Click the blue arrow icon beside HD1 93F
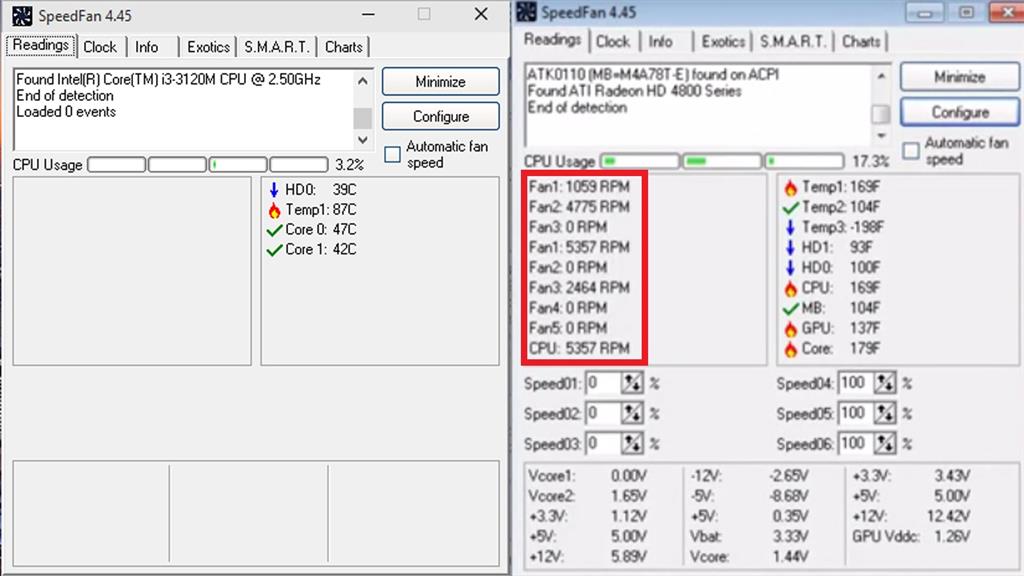Image resolution: width=1024 pixels, height=576 pixels. [791, 248]
